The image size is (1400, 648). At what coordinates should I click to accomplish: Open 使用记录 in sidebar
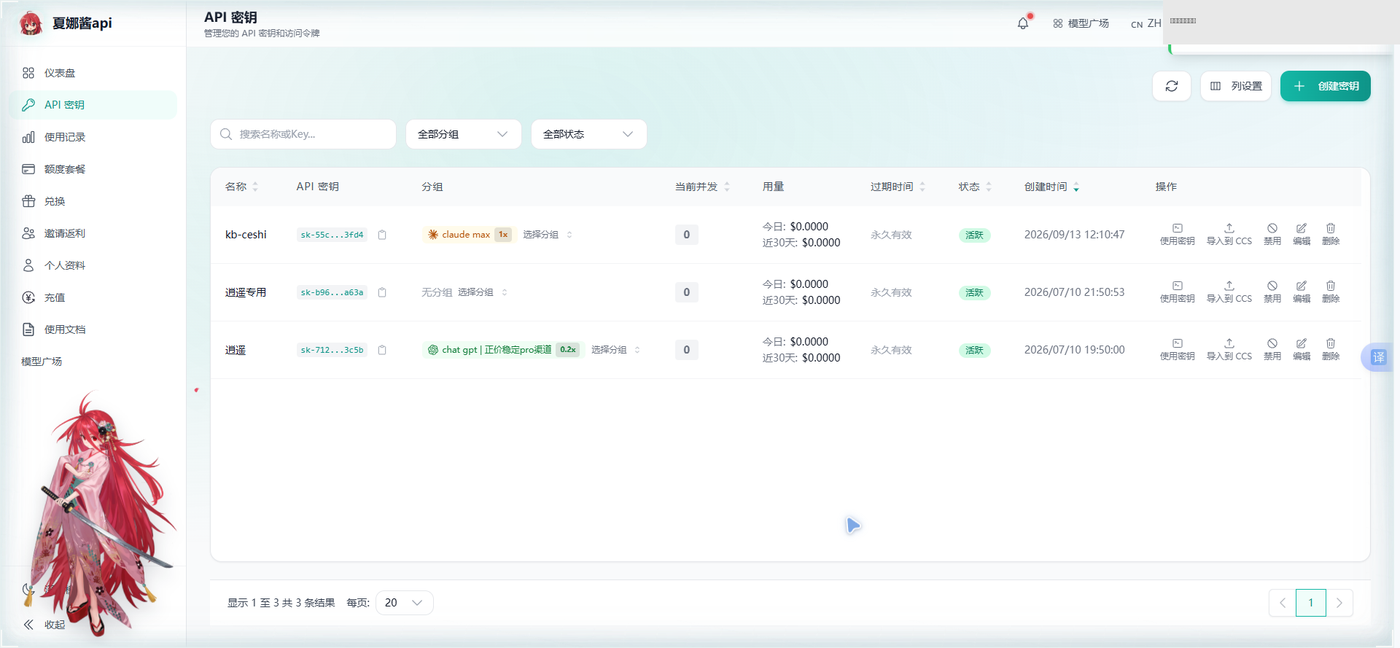(94, 137)
